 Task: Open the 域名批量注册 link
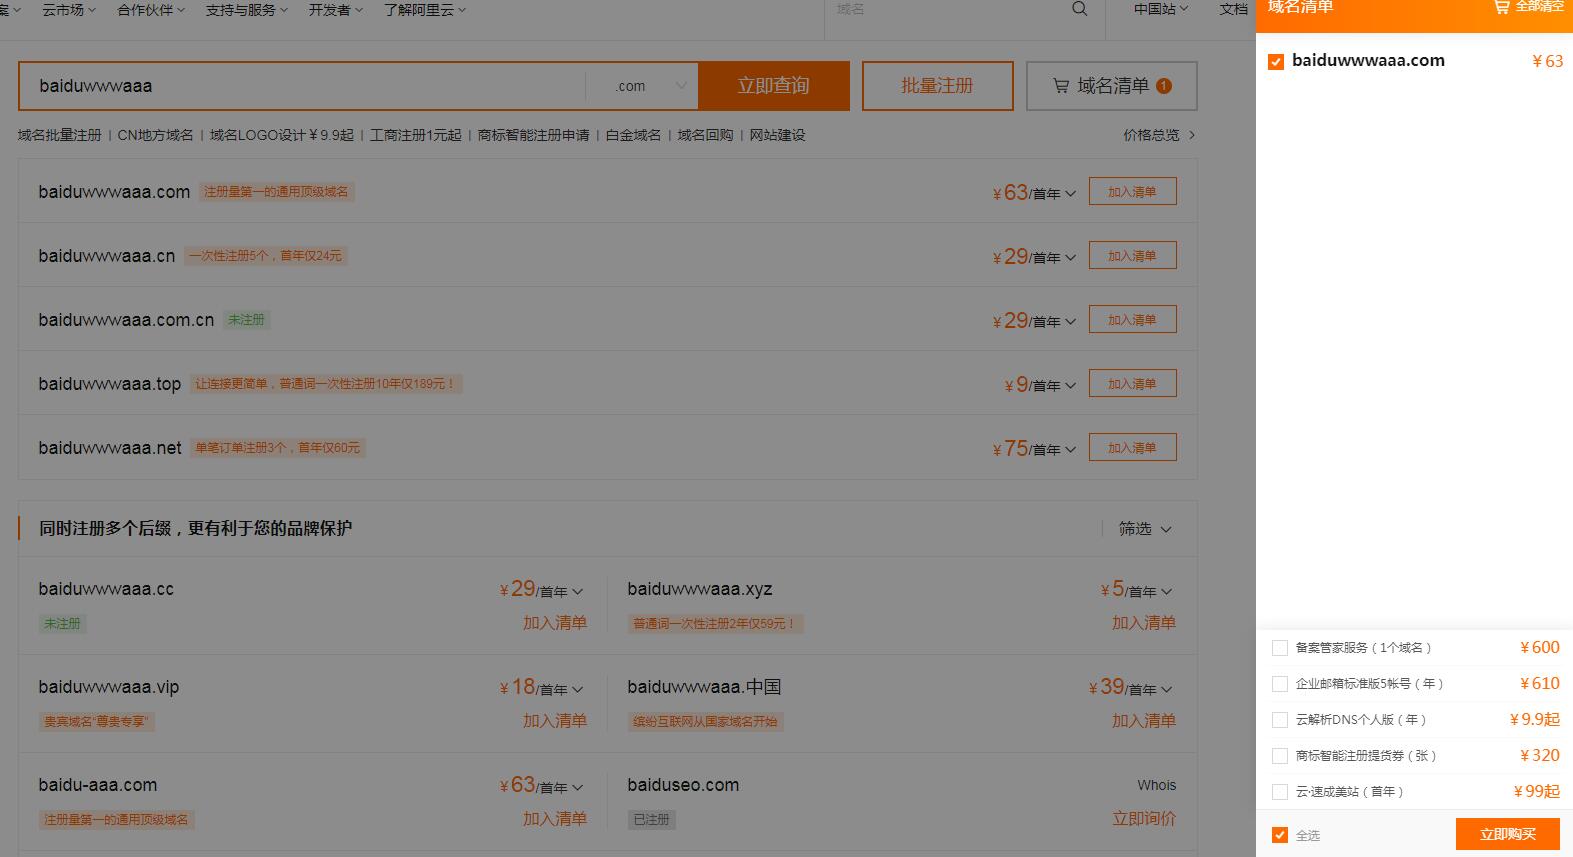tap(59, 135)
